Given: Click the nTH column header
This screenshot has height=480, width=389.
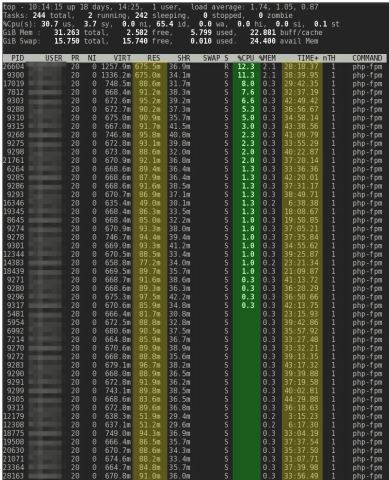Looking at the screenshot, I should click(x=329, y=58).
